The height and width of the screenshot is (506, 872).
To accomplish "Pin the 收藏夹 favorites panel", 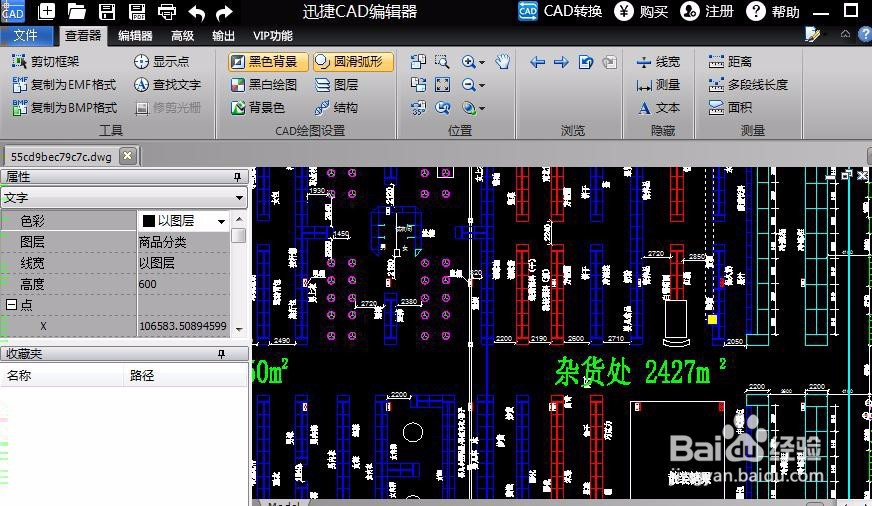I will (221, 354).
